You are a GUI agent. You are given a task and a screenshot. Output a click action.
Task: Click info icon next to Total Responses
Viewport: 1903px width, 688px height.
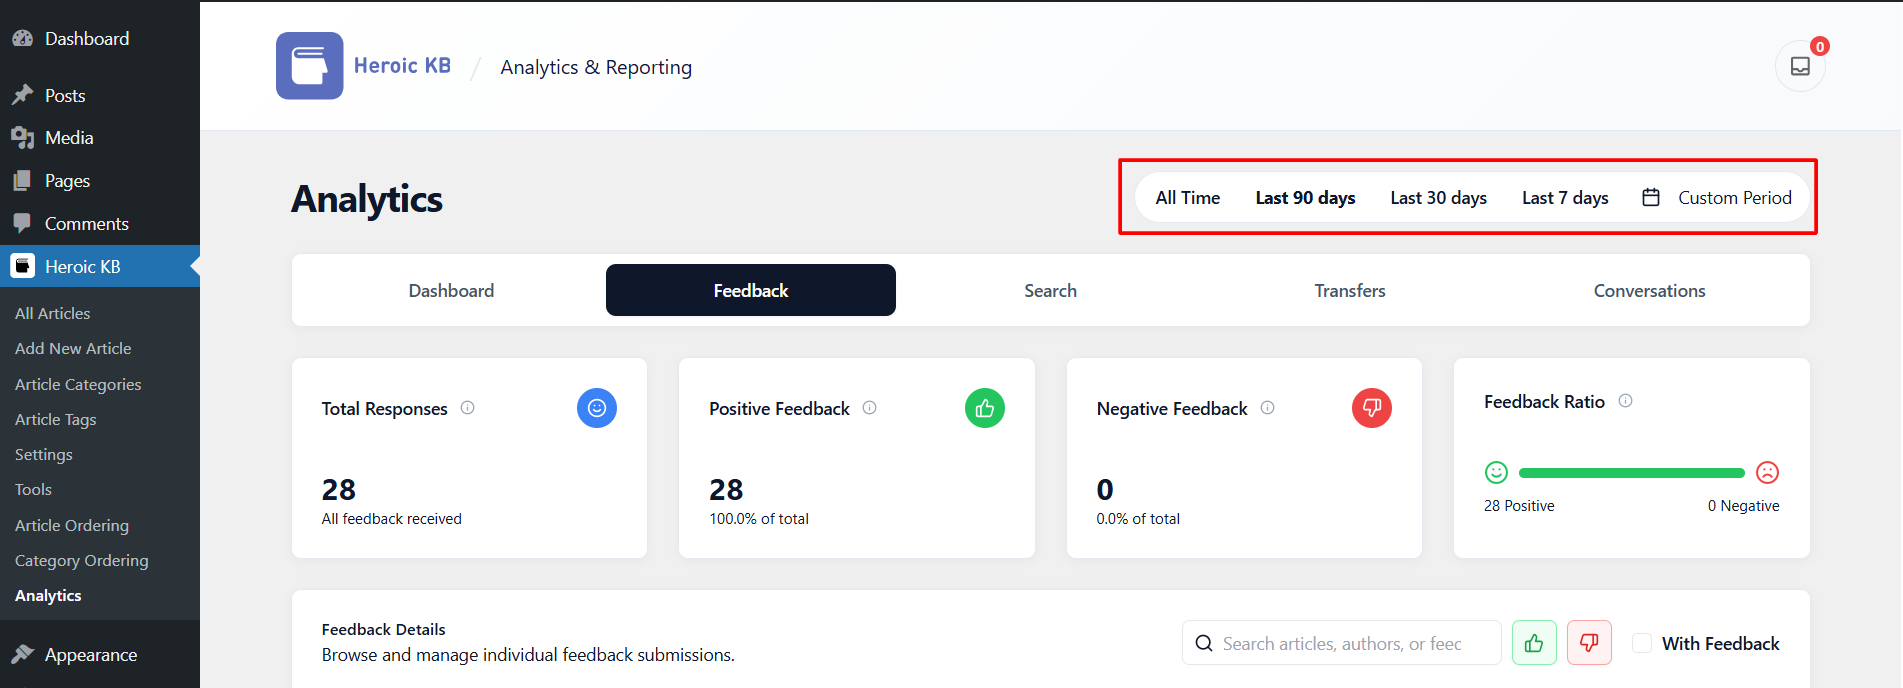tap(467, 407)
